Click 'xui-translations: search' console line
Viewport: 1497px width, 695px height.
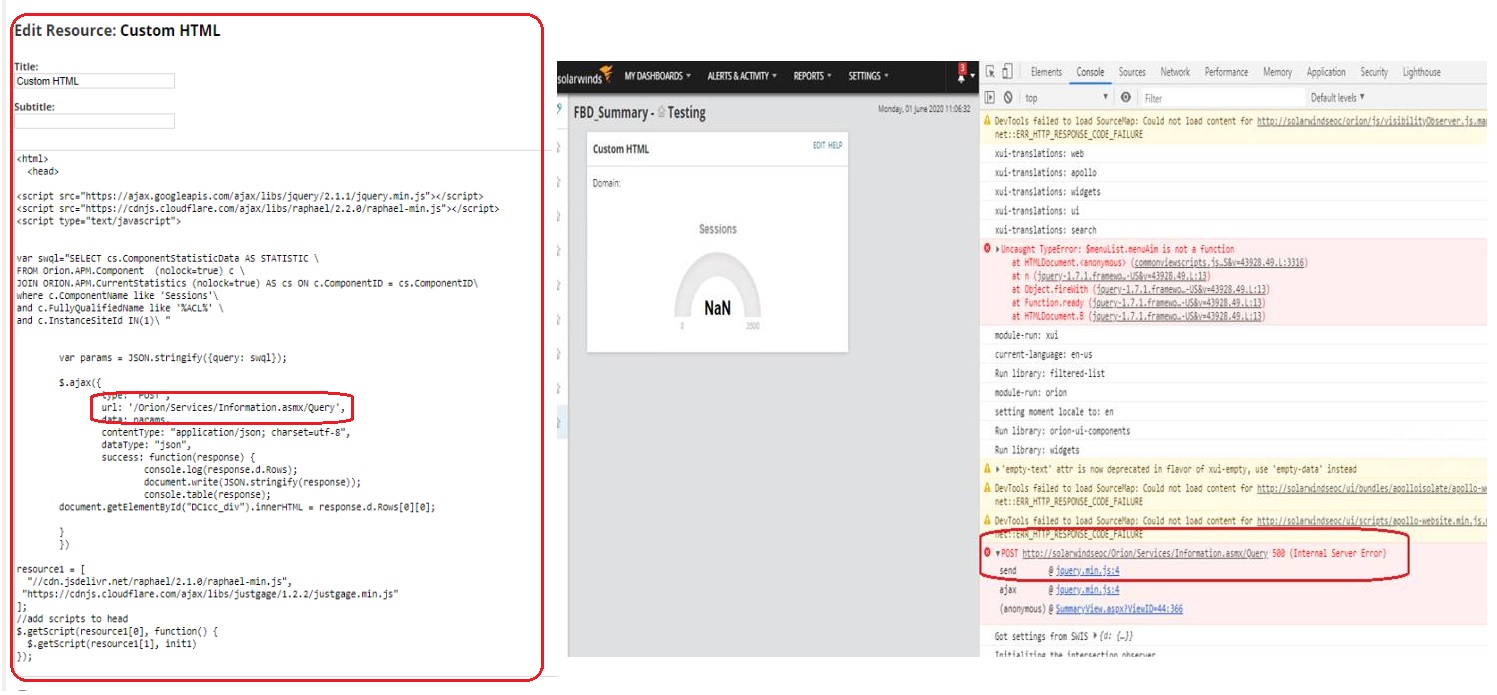pos(1045,230)
